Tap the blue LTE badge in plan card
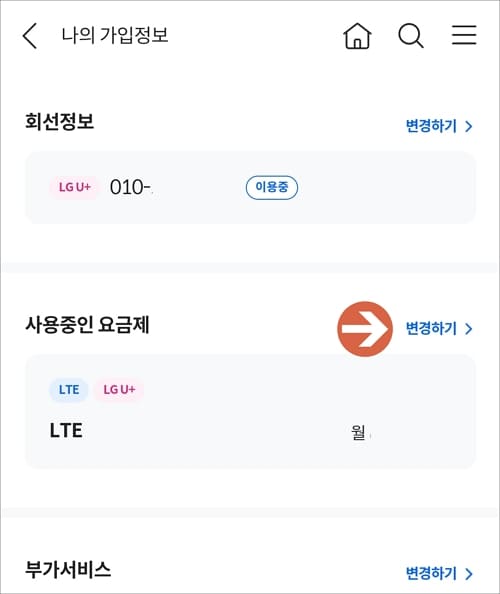This screenshot has height=594, width=500. coord(69,389)
